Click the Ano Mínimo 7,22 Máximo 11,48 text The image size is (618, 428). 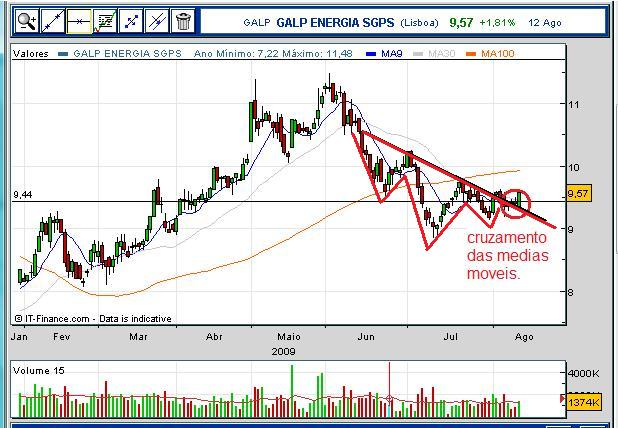click(x=273, y=54)
